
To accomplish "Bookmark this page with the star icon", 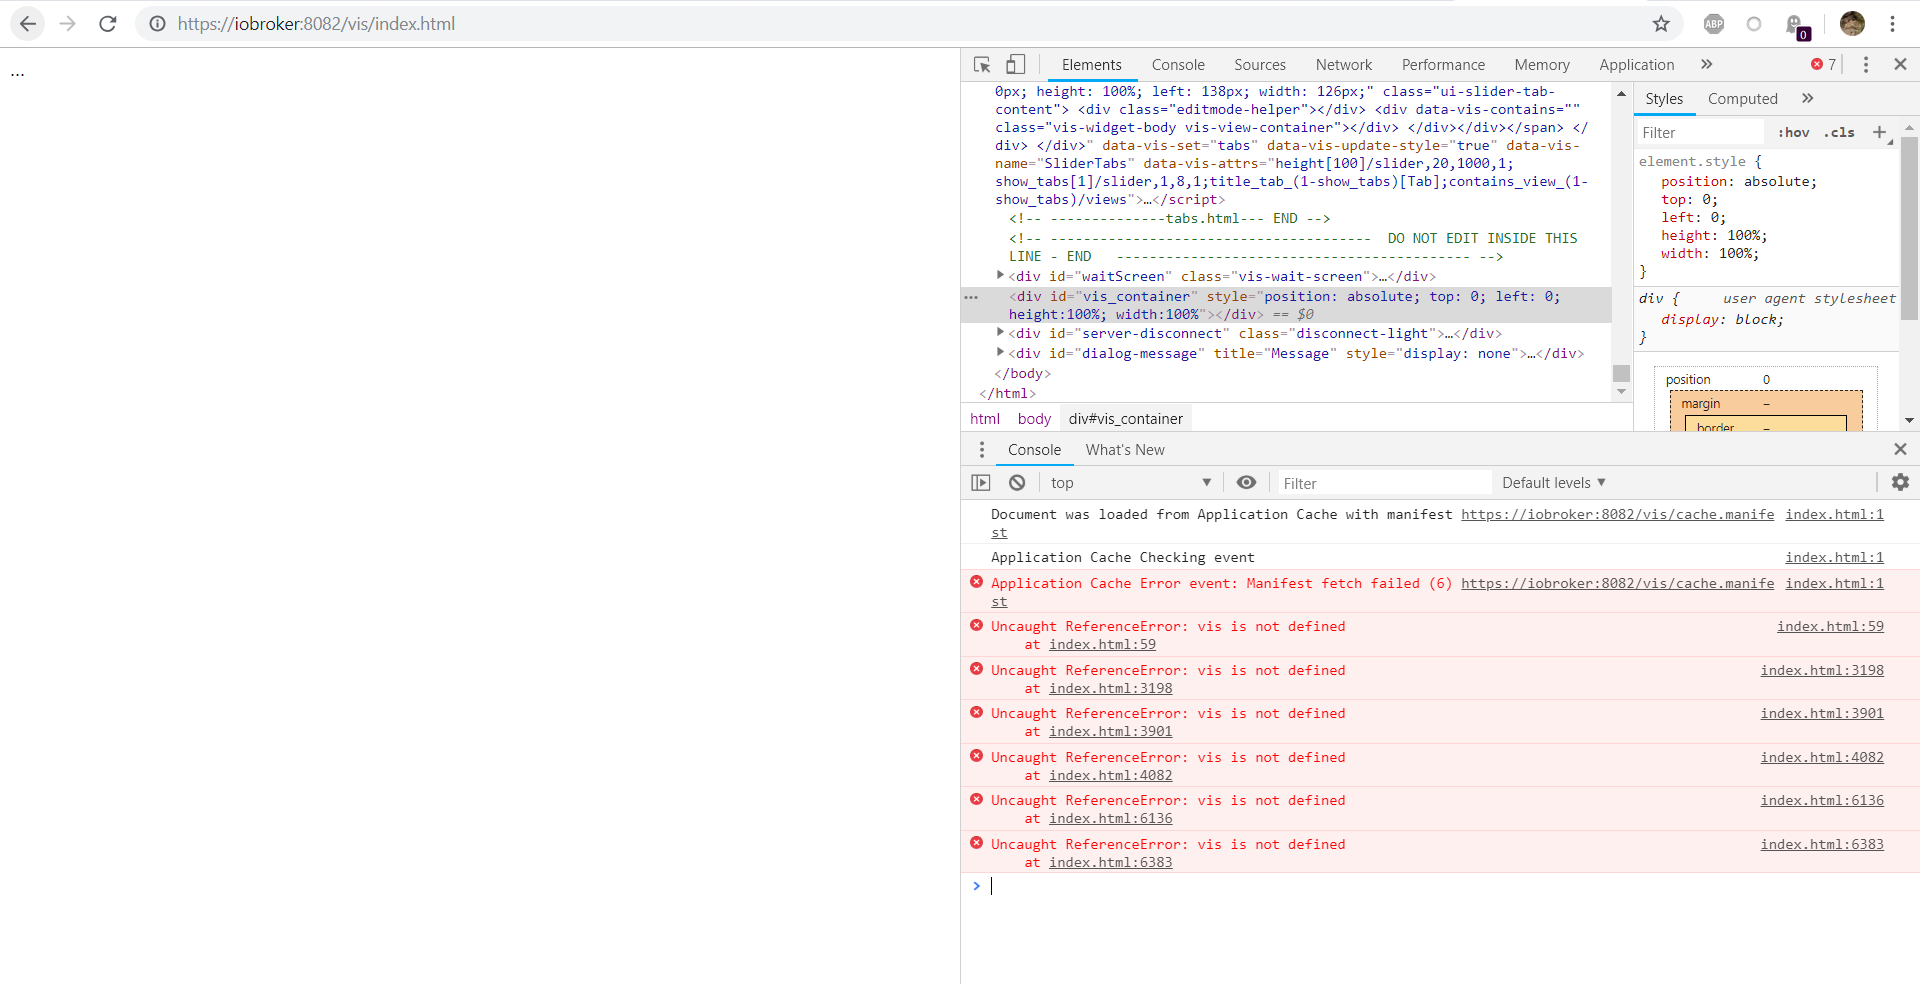I will 1661,24.
